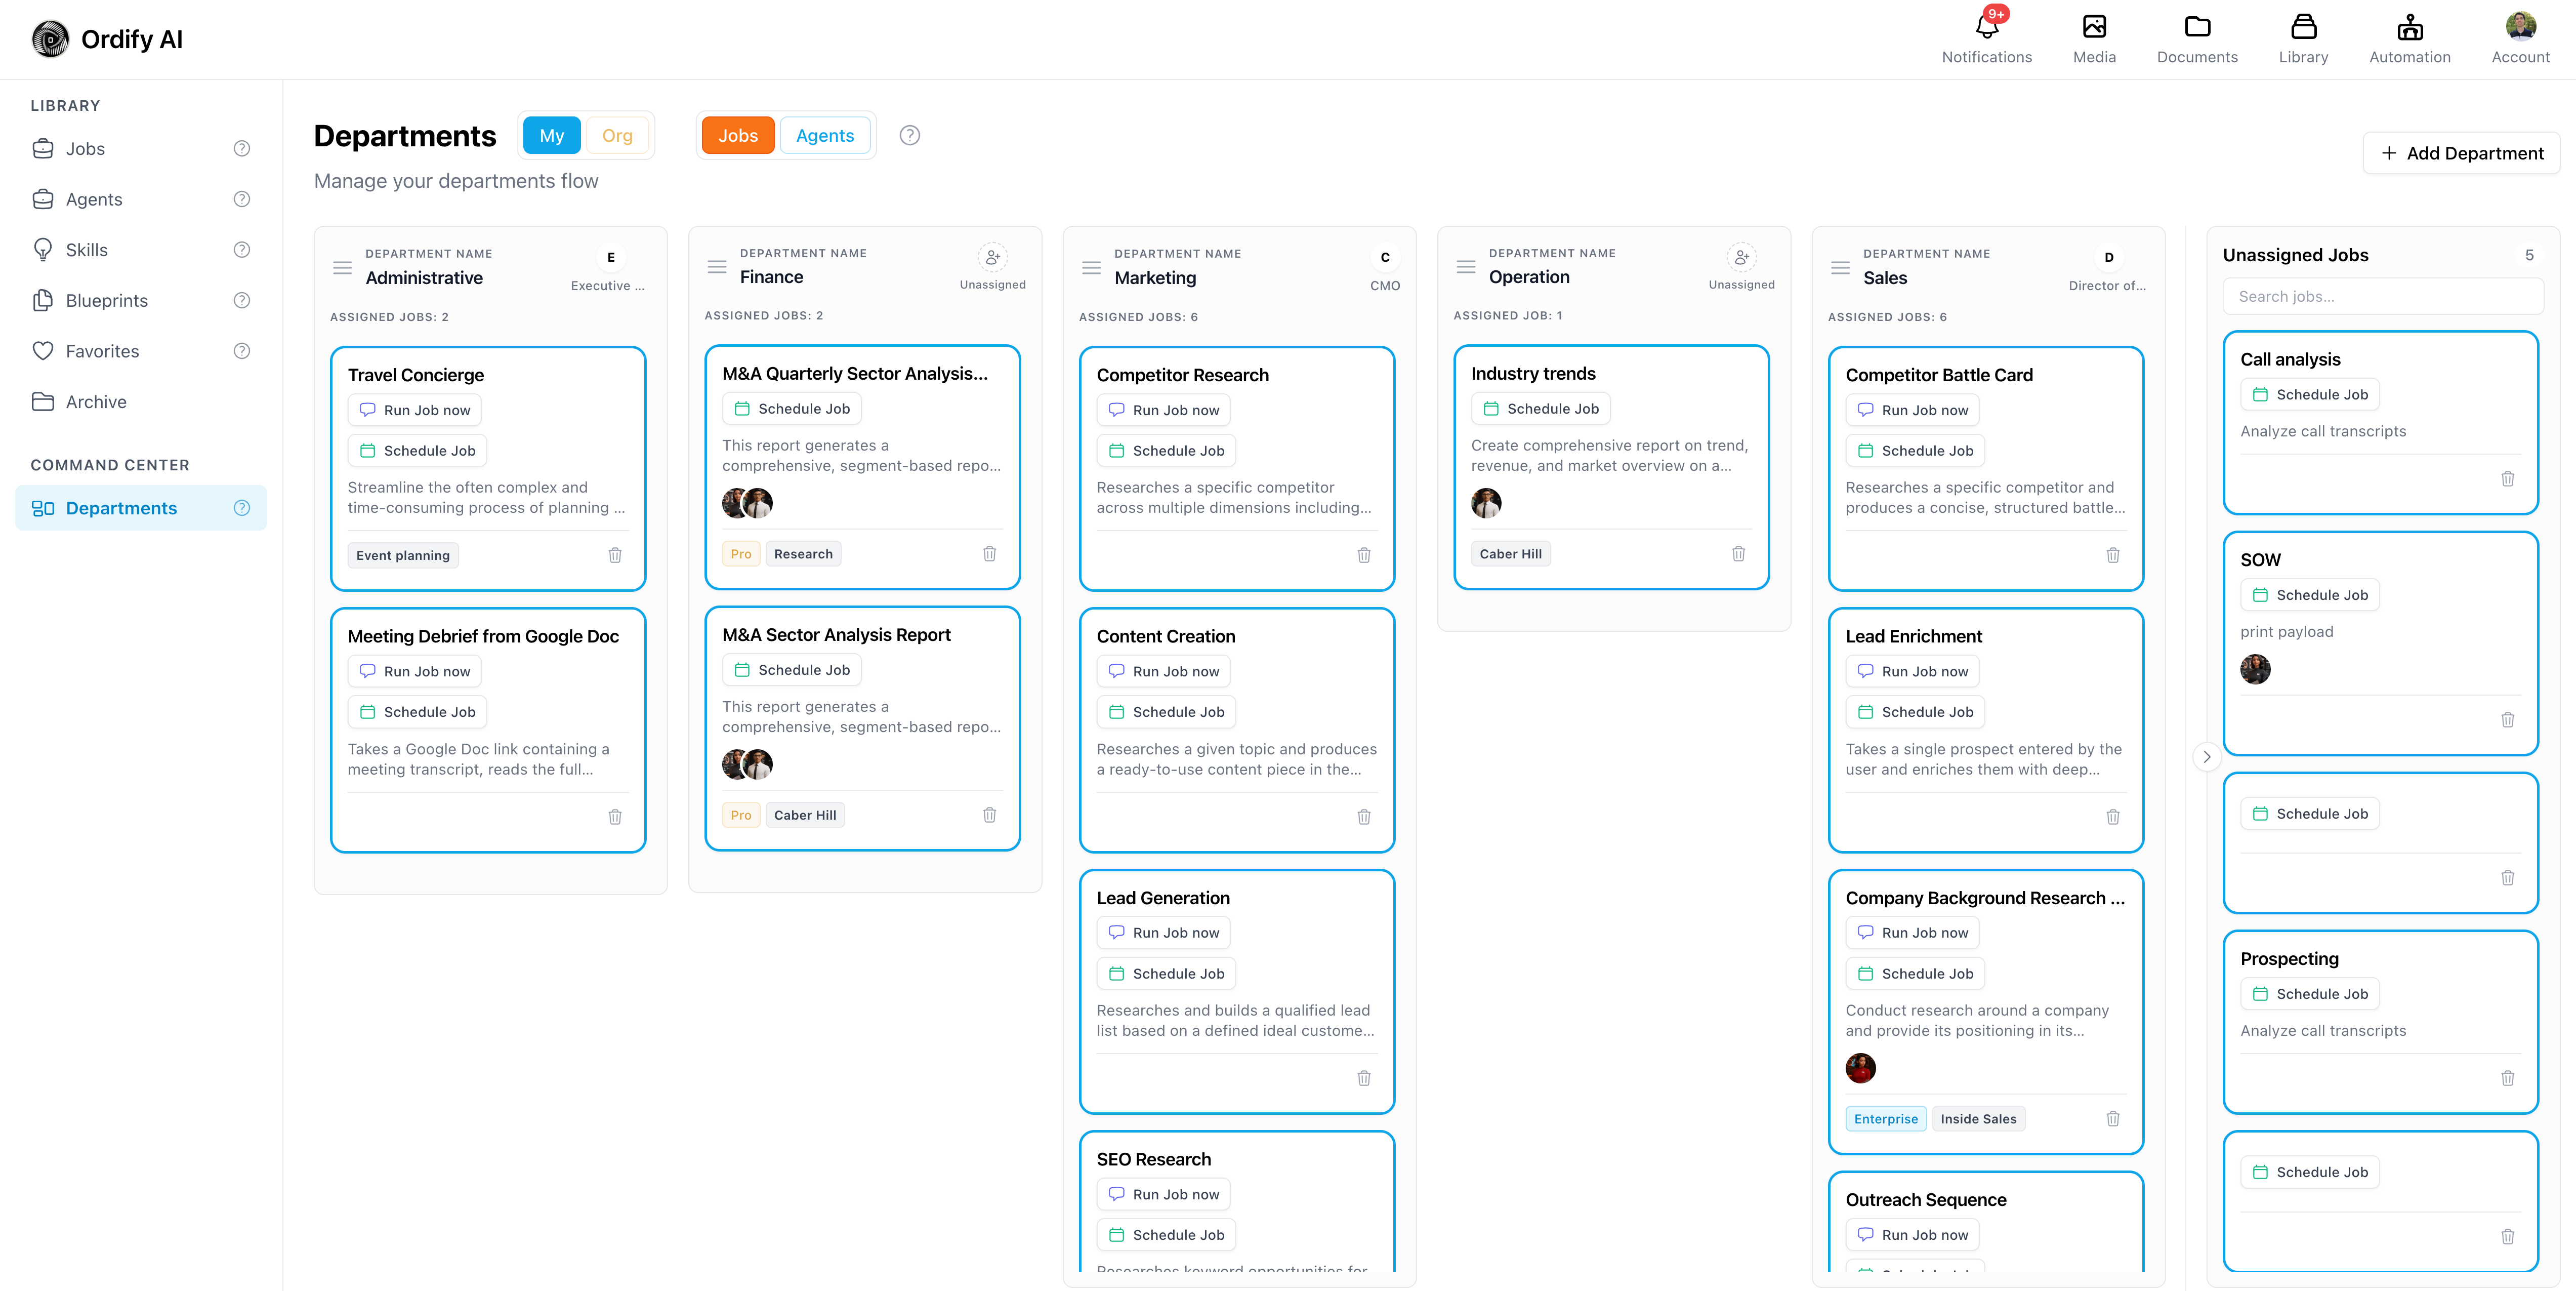Assign a lead to Operation department

click(x=1741, y=257)
